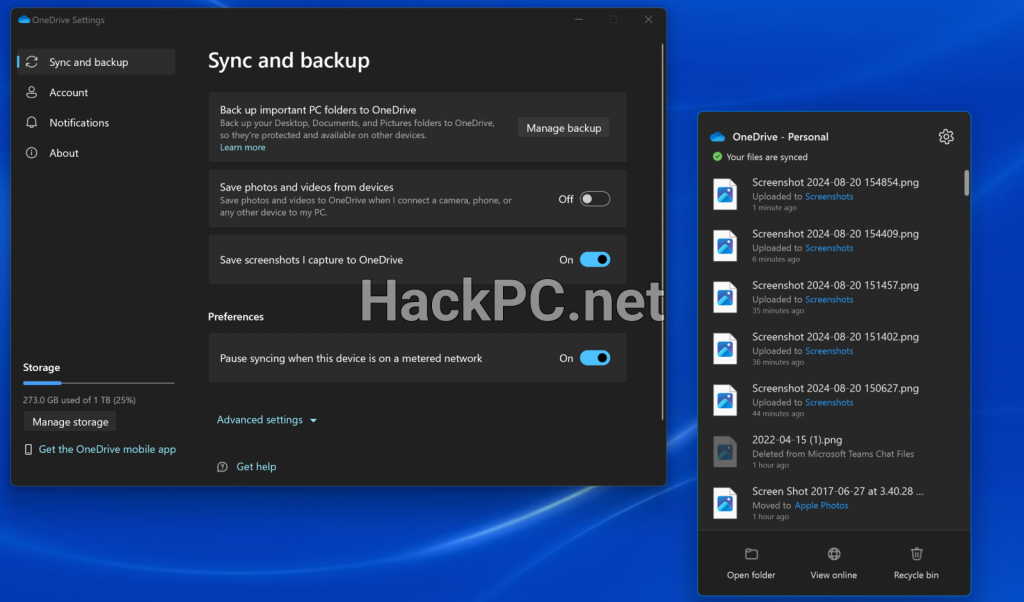Screen dimensions: 1024x602
Task: Click '273.0 GB used of 1 TB (25%)' text
Action: coord(79,400)
